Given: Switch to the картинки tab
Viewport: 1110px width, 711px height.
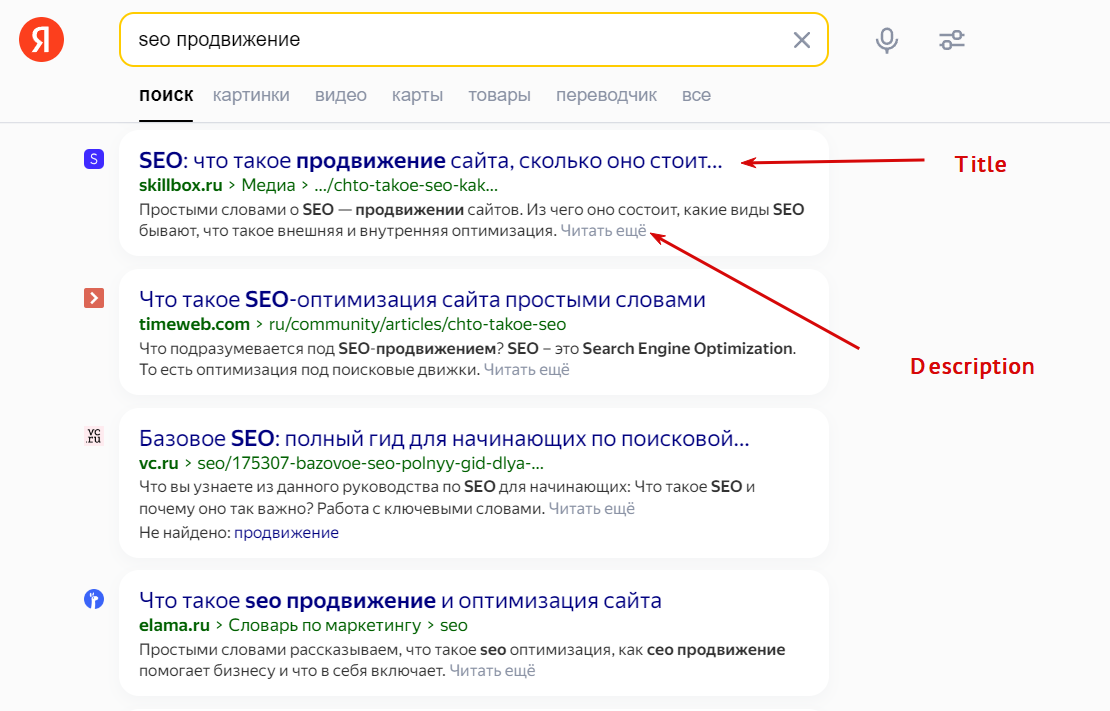Looking at the screenshot, I should pos(249,94).
